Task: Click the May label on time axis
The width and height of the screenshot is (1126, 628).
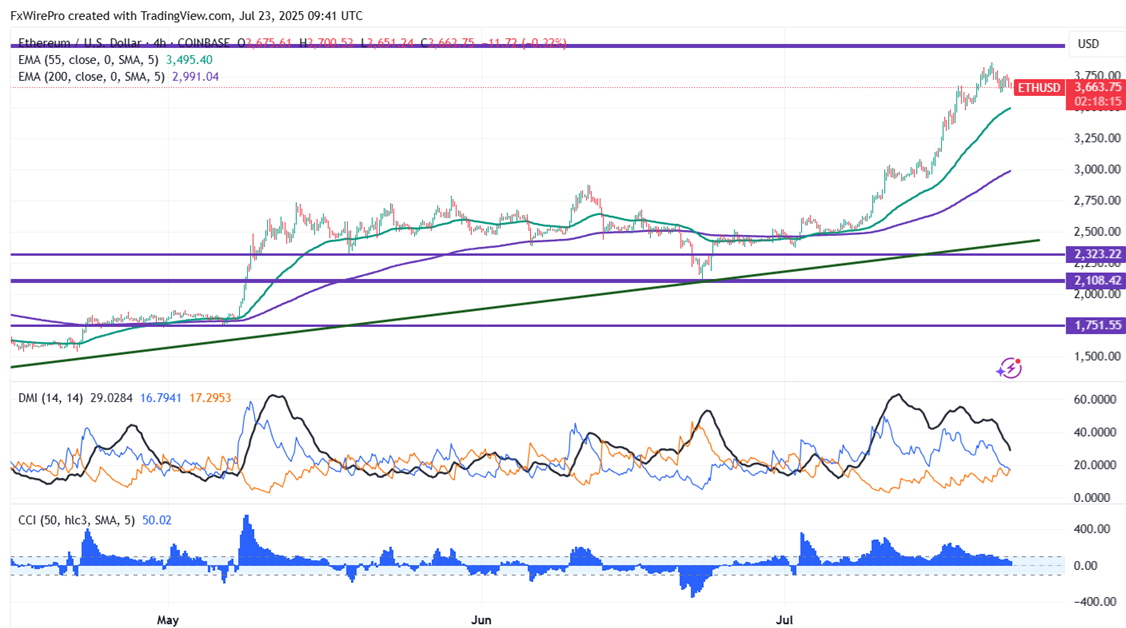Action: pos(167,620)
